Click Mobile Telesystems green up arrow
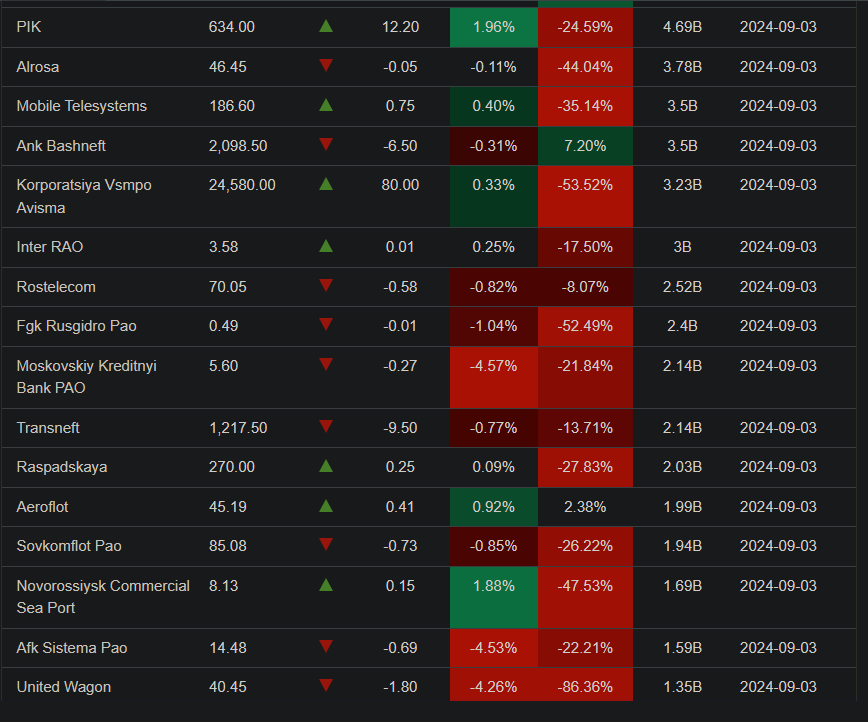868x722 pixels. tap(326, 105)
